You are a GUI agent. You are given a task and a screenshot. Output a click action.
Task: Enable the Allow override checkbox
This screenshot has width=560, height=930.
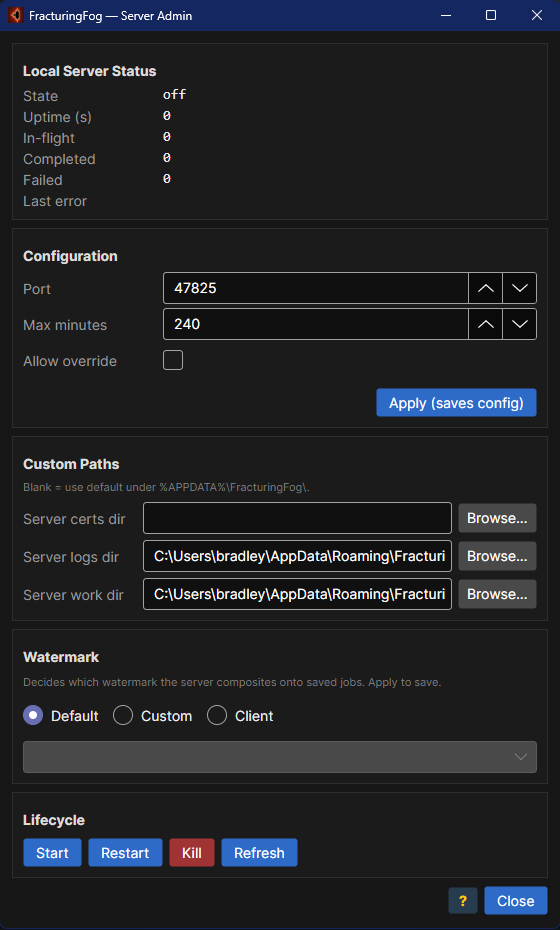pyautogui.click(x=173, y=360)
